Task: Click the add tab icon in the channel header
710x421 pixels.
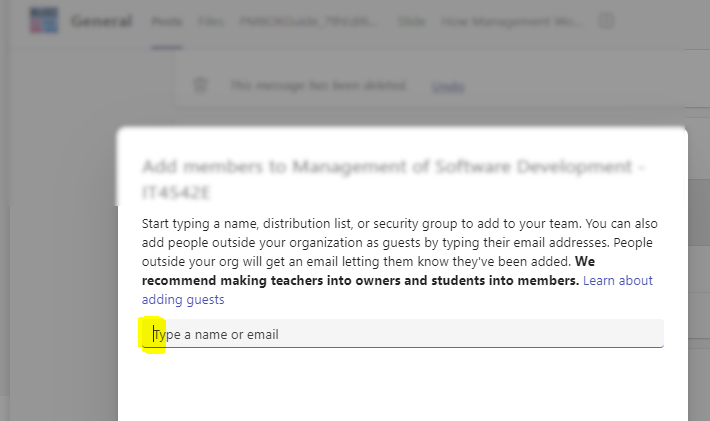Action: [606, 21]
